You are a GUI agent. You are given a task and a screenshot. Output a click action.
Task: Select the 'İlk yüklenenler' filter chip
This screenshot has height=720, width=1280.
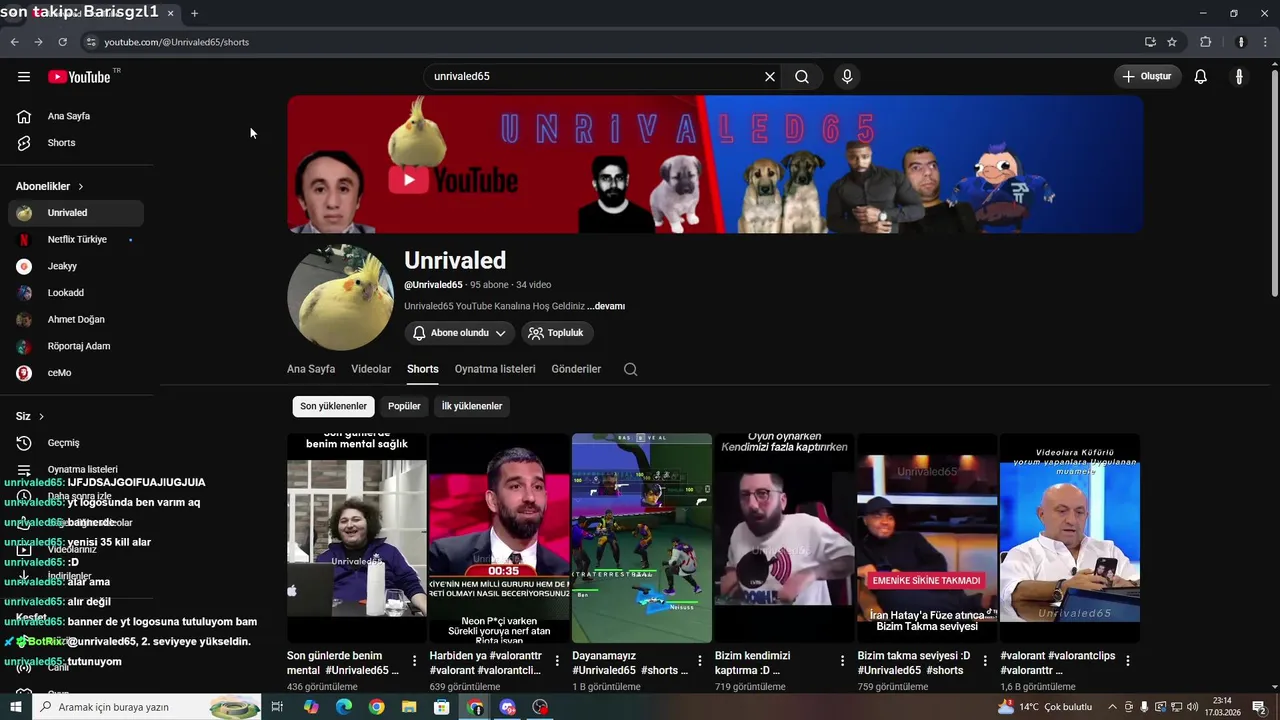[472, 406]
